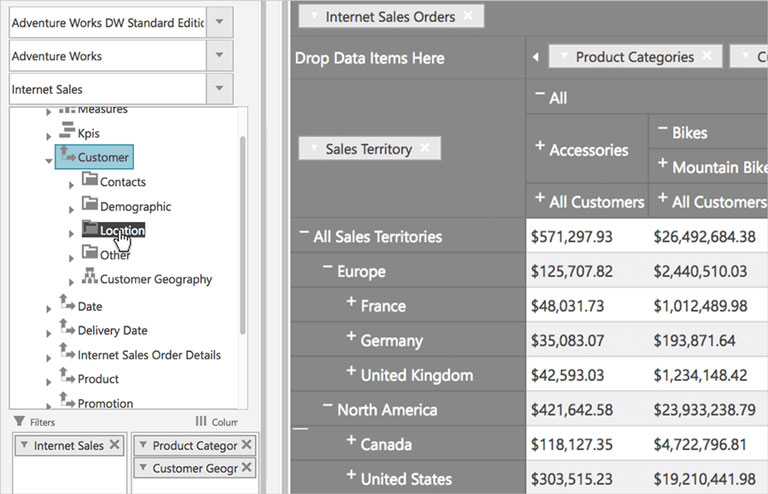Image resolution: width=768 pixels, height=494 pixels.
Task: Remove the Internet Sales Orders filter field
Action: pyautogui.click(x=469, y=17)
